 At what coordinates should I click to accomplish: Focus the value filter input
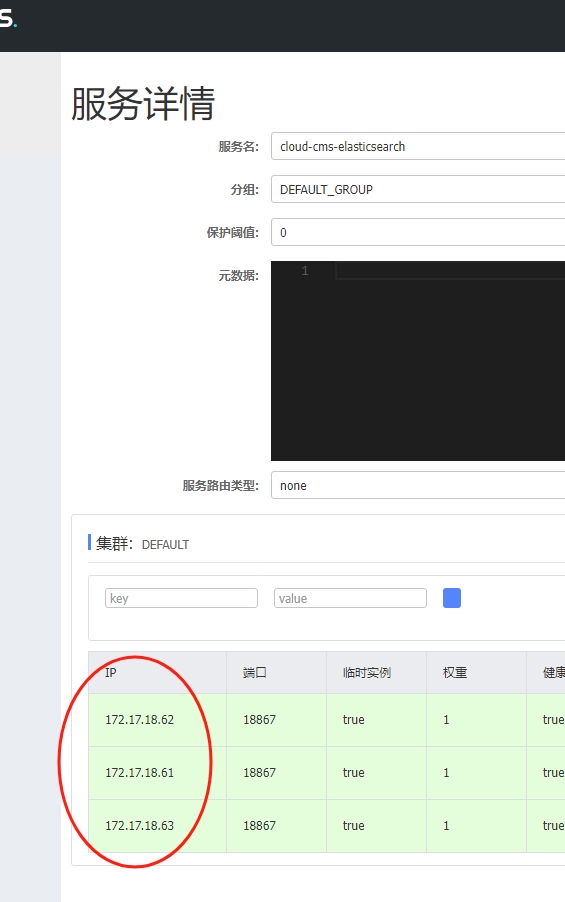click(x=350, y=598)
